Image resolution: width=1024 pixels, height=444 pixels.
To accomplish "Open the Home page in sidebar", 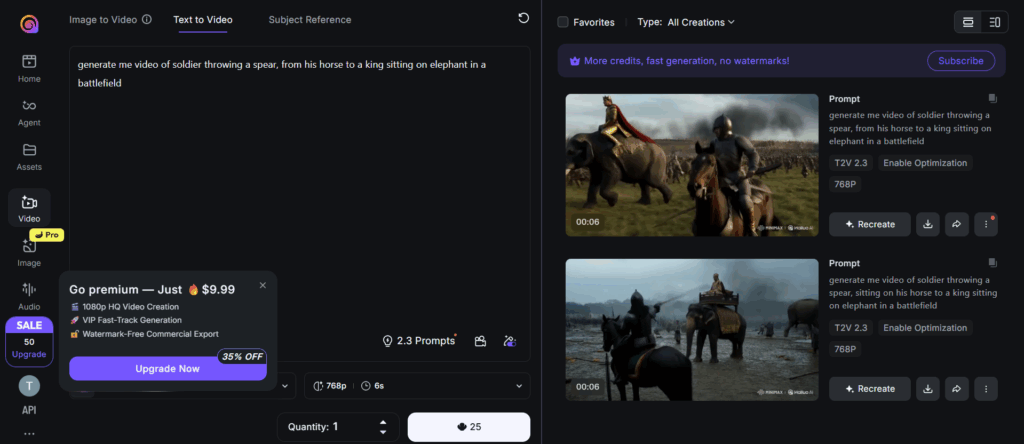I will coord(29,67).
